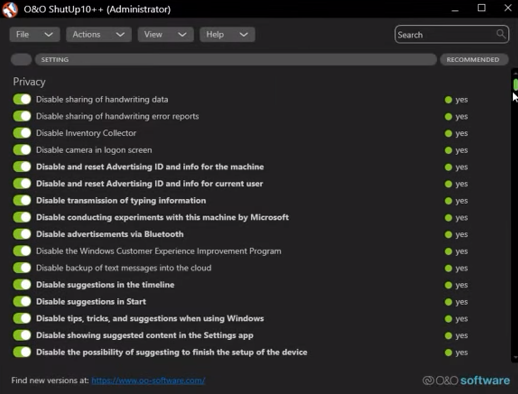Select text 'Disable suggestions in the timeline'
The image size is (518, 394).
coord(105,285)
